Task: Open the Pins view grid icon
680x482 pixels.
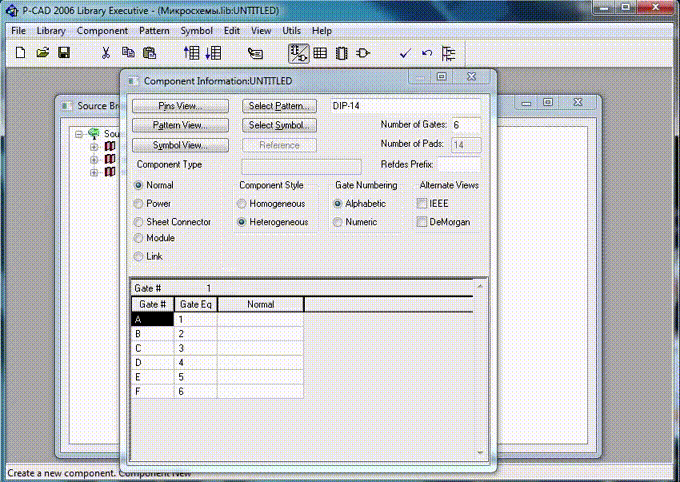Action: point(320,53)
